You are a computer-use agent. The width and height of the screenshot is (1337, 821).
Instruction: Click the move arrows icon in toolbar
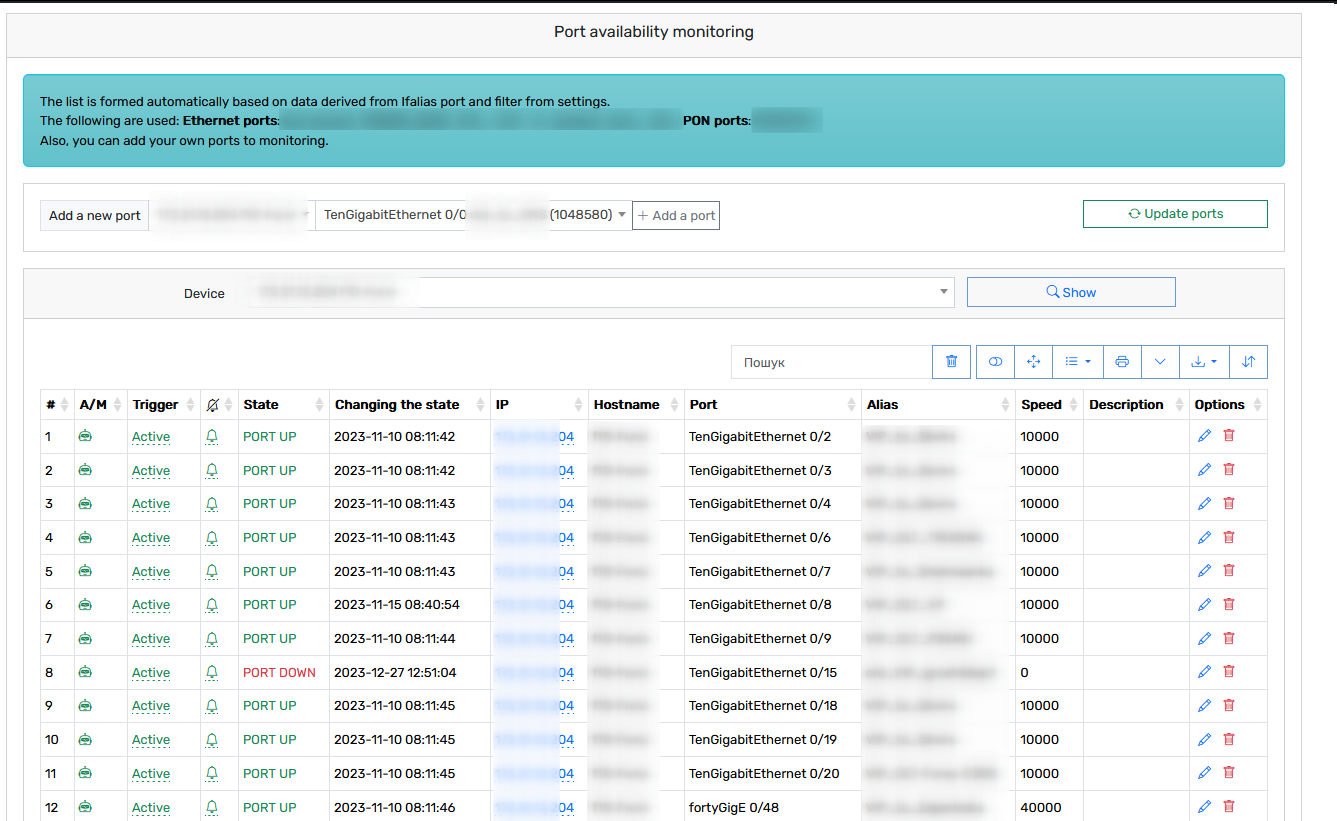[x=1034, y=362]
